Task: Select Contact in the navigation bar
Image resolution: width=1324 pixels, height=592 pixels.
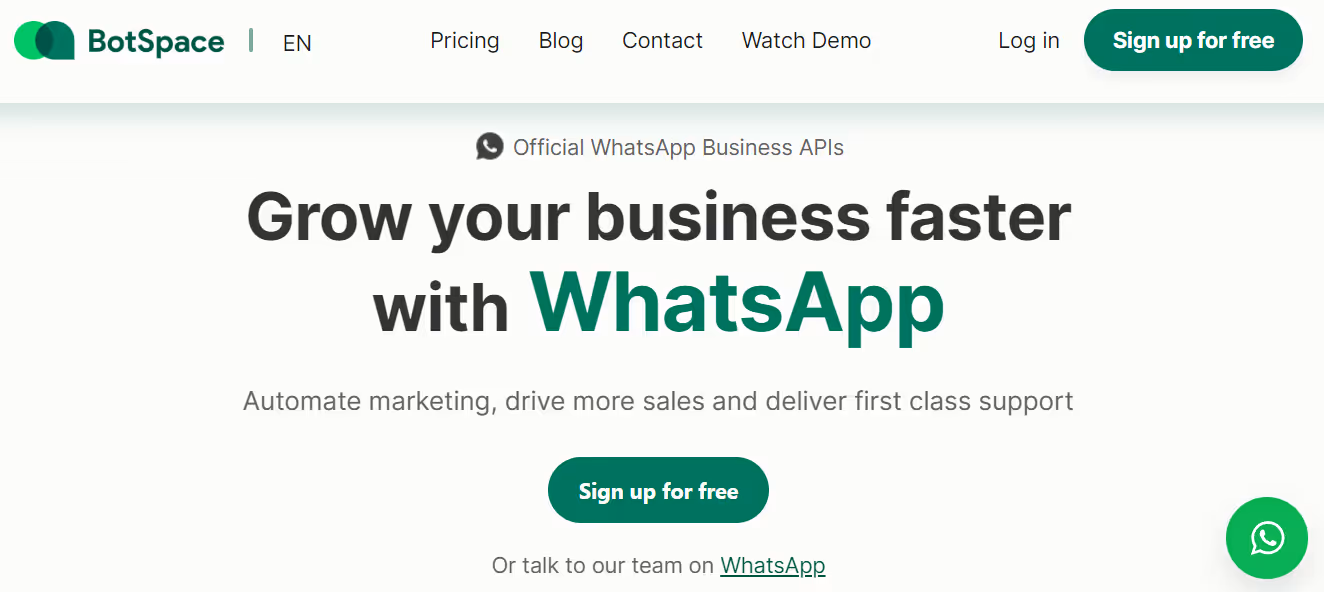Action: coord(662,41)
